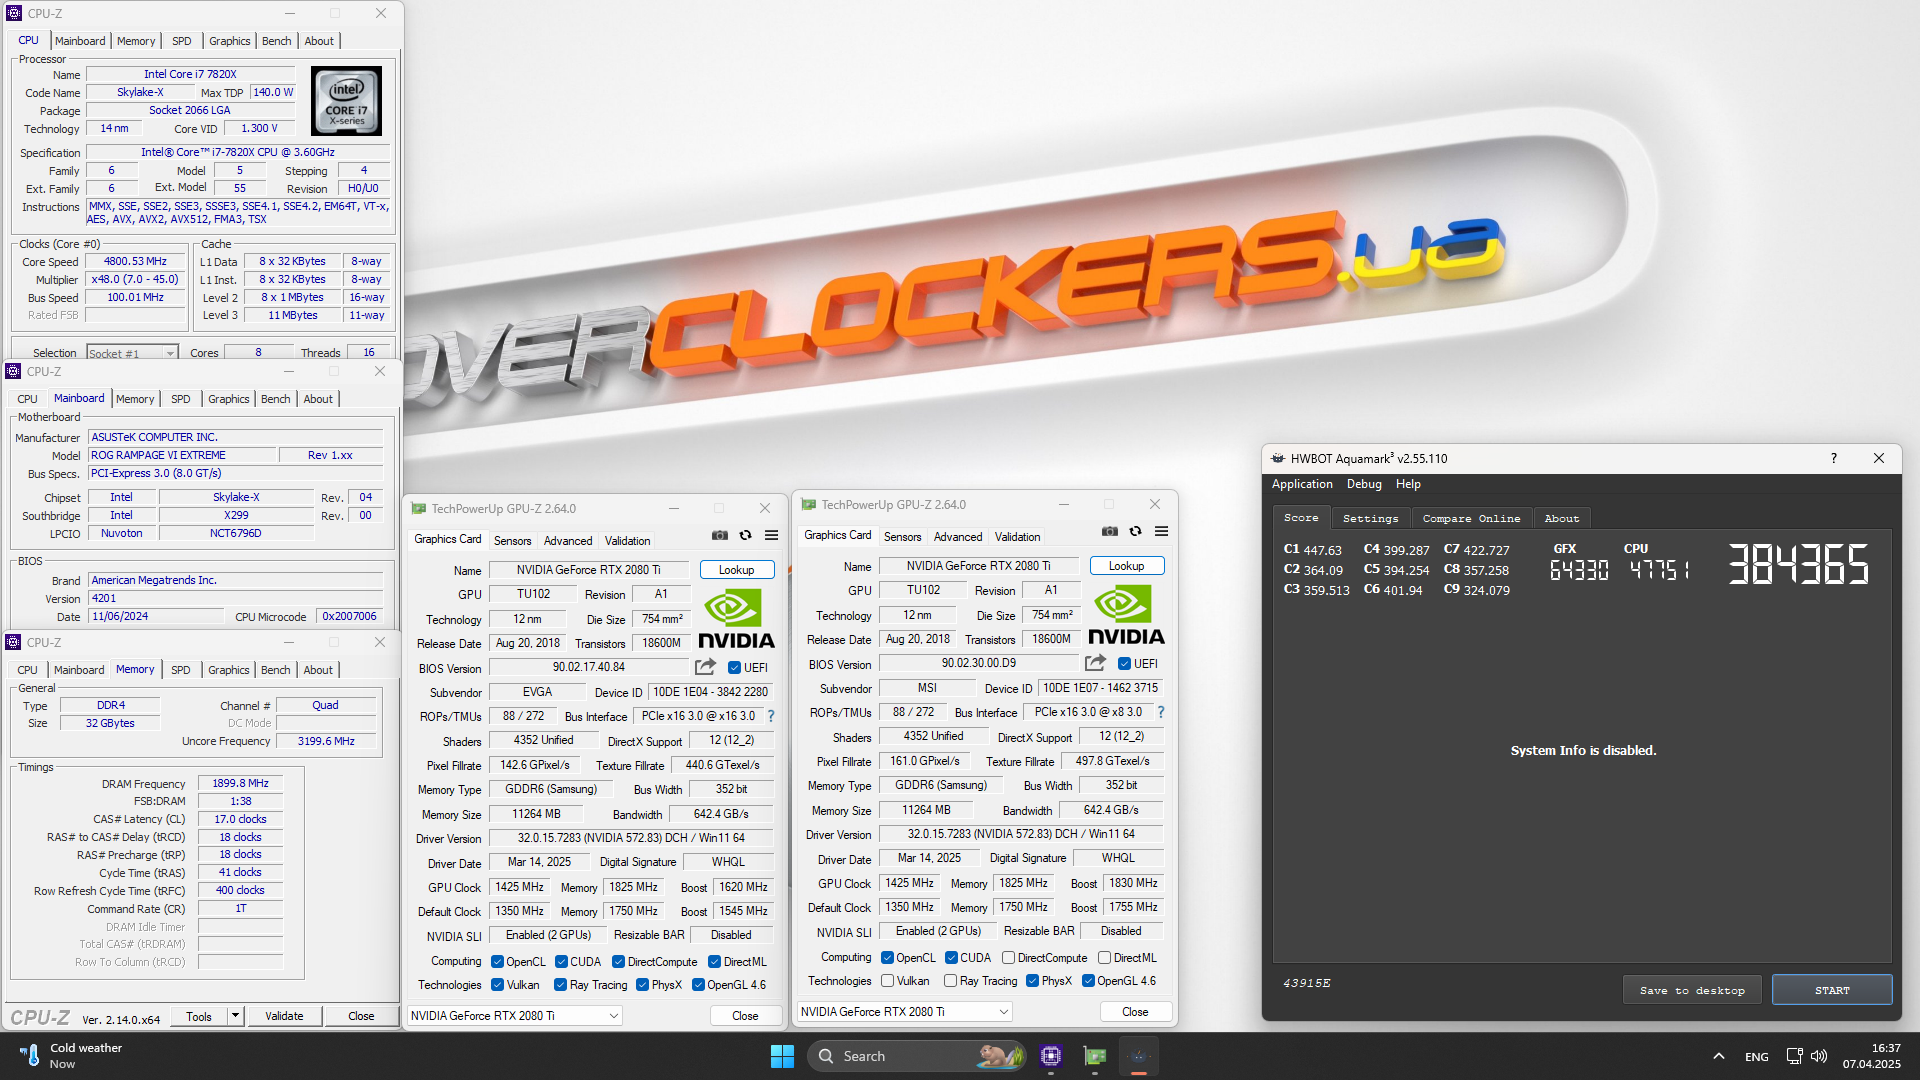Open volume control in system tray
1920x1080 pixels.
tap(1819, 1056)
